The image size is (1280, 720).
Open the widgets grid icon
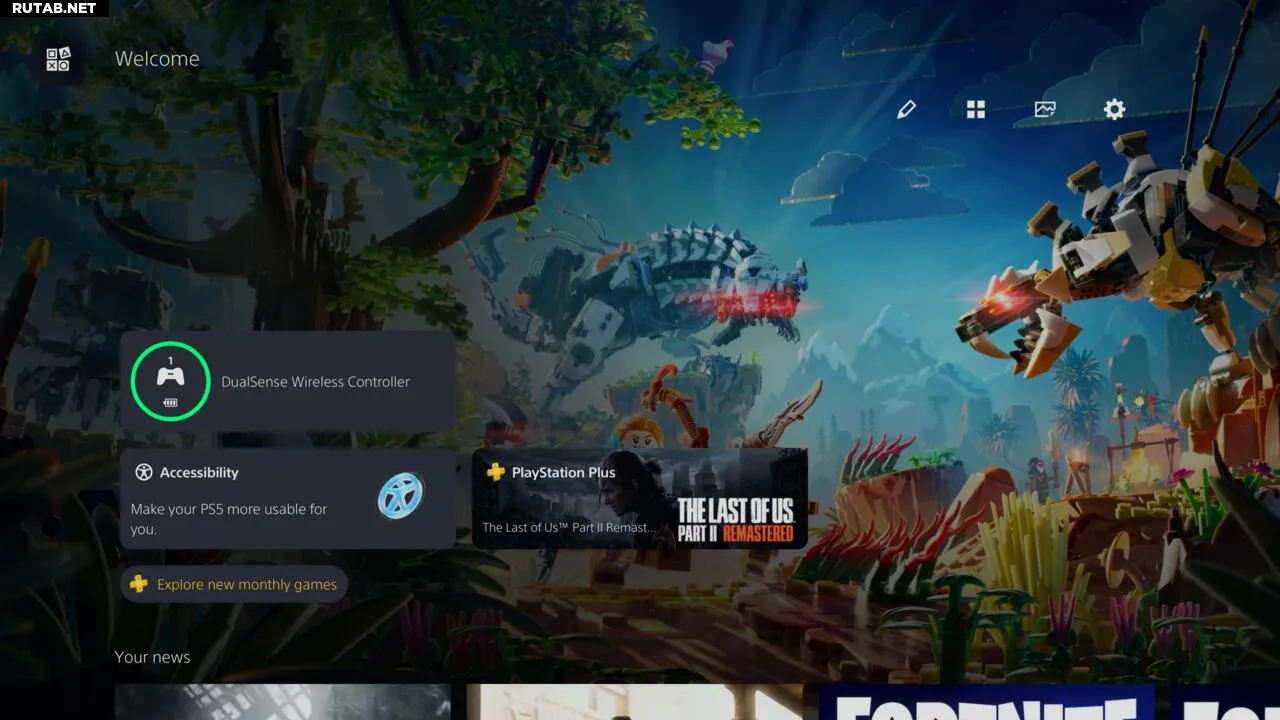tap(976, 109)
